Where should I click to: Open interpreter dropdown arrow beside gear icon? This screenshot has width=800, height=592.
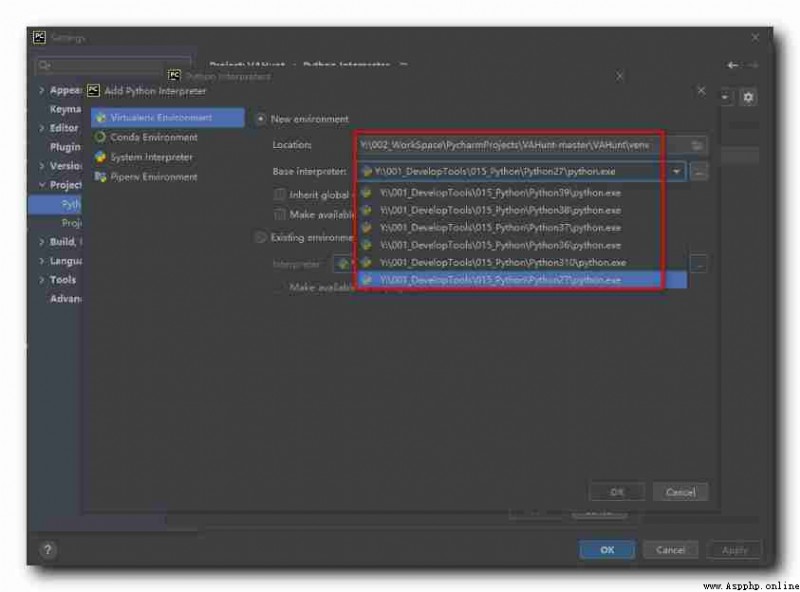click(x=725, y=97)
